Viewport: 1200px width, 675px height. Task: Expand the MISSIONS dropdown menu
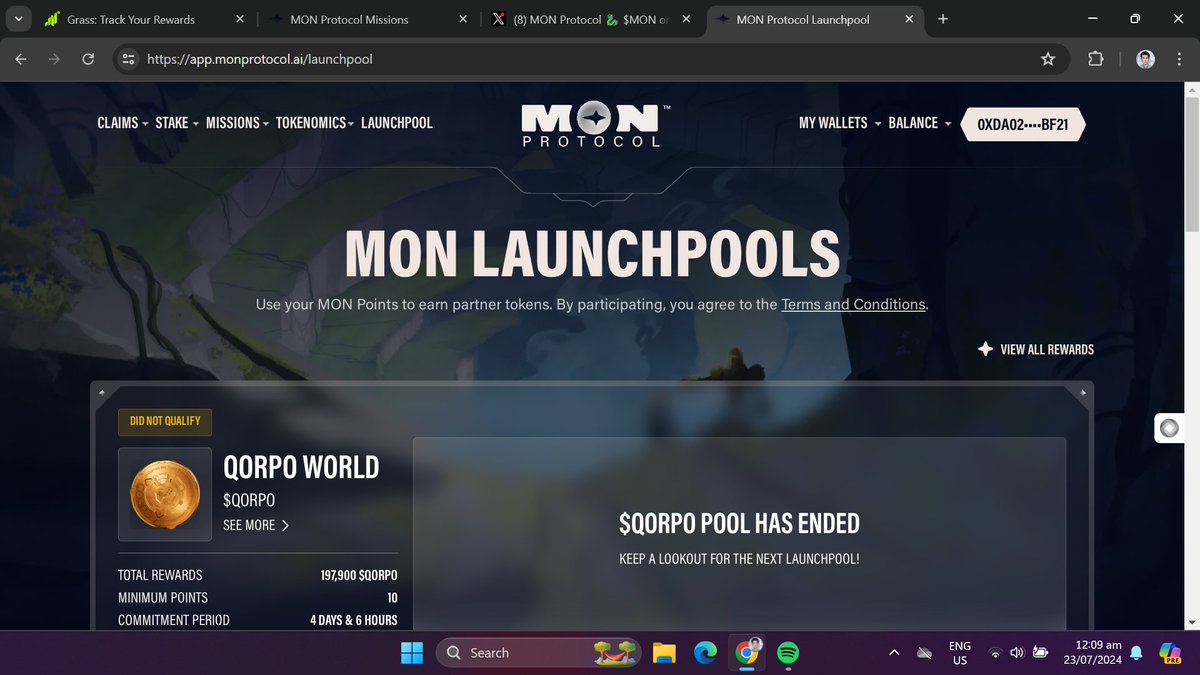point(238,122)
